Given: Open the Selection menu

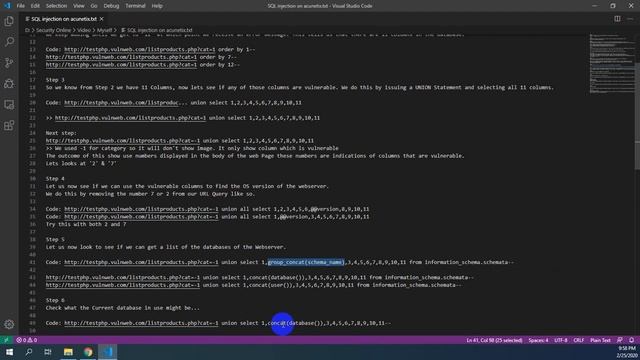Looking at the screenshot, I should coord(56,6).
